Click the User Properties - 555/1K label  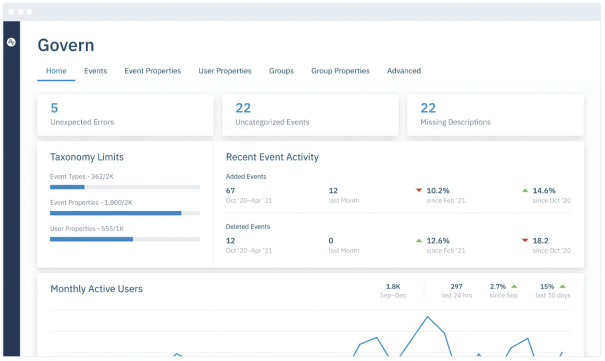click(x=87, y=229)
